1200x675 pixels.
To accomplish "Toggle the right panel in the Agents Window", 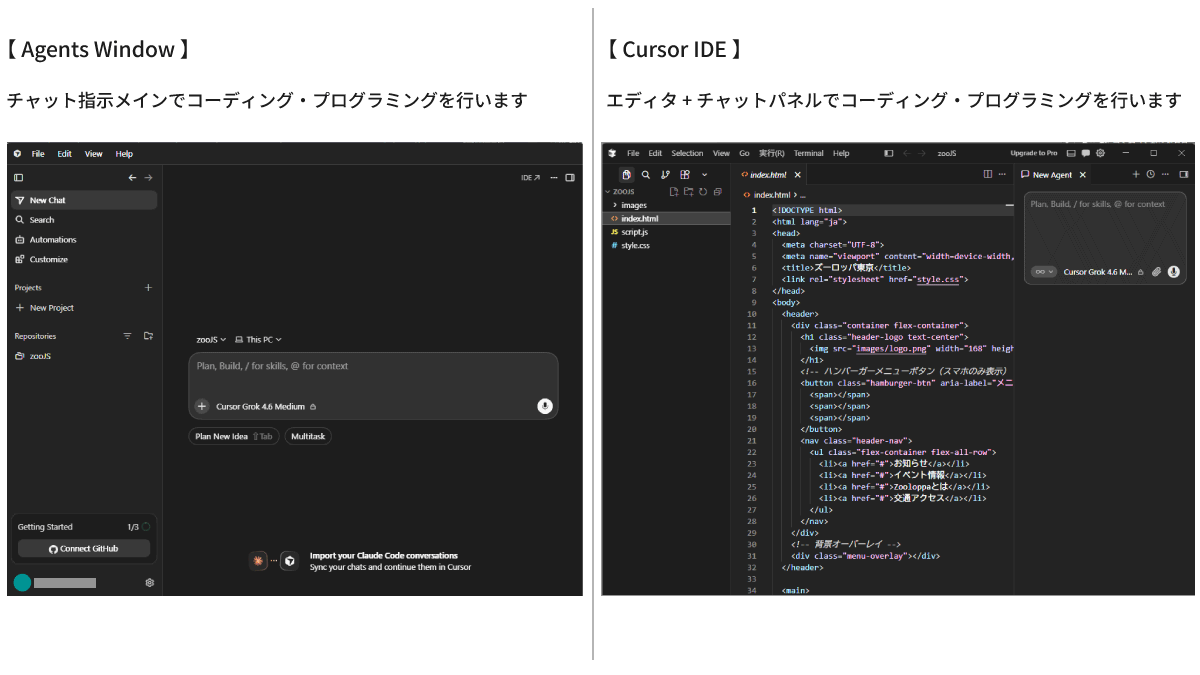I will 570,178.
